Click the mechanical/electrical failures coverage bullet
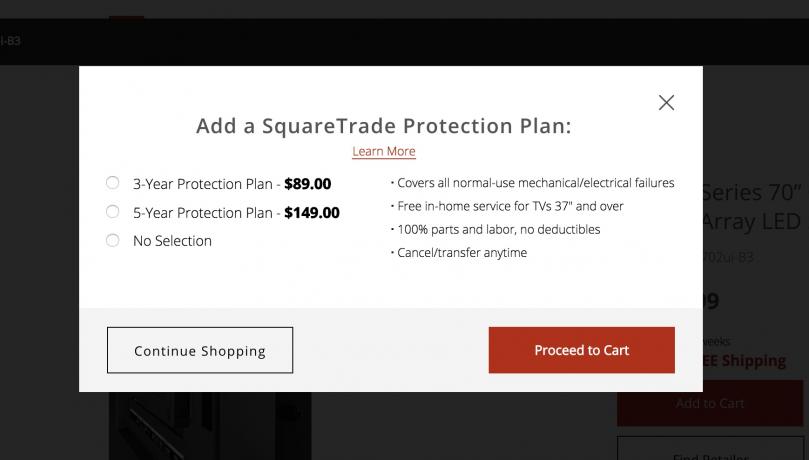The width and height of the screenshot is (809, 460). (535, 183)
